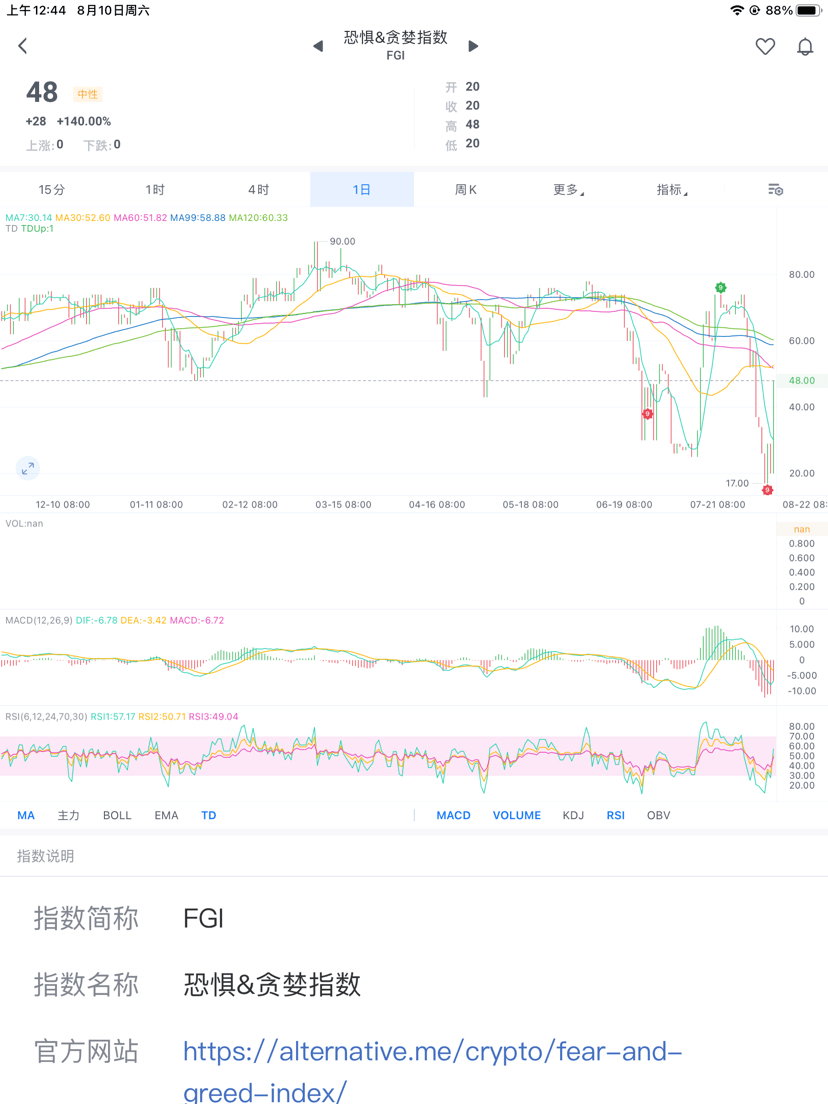The width and height of the screenshot is (828, 1104).
Task: Toggle the OBV sub-indicator
Action: (x=658, y=815)
